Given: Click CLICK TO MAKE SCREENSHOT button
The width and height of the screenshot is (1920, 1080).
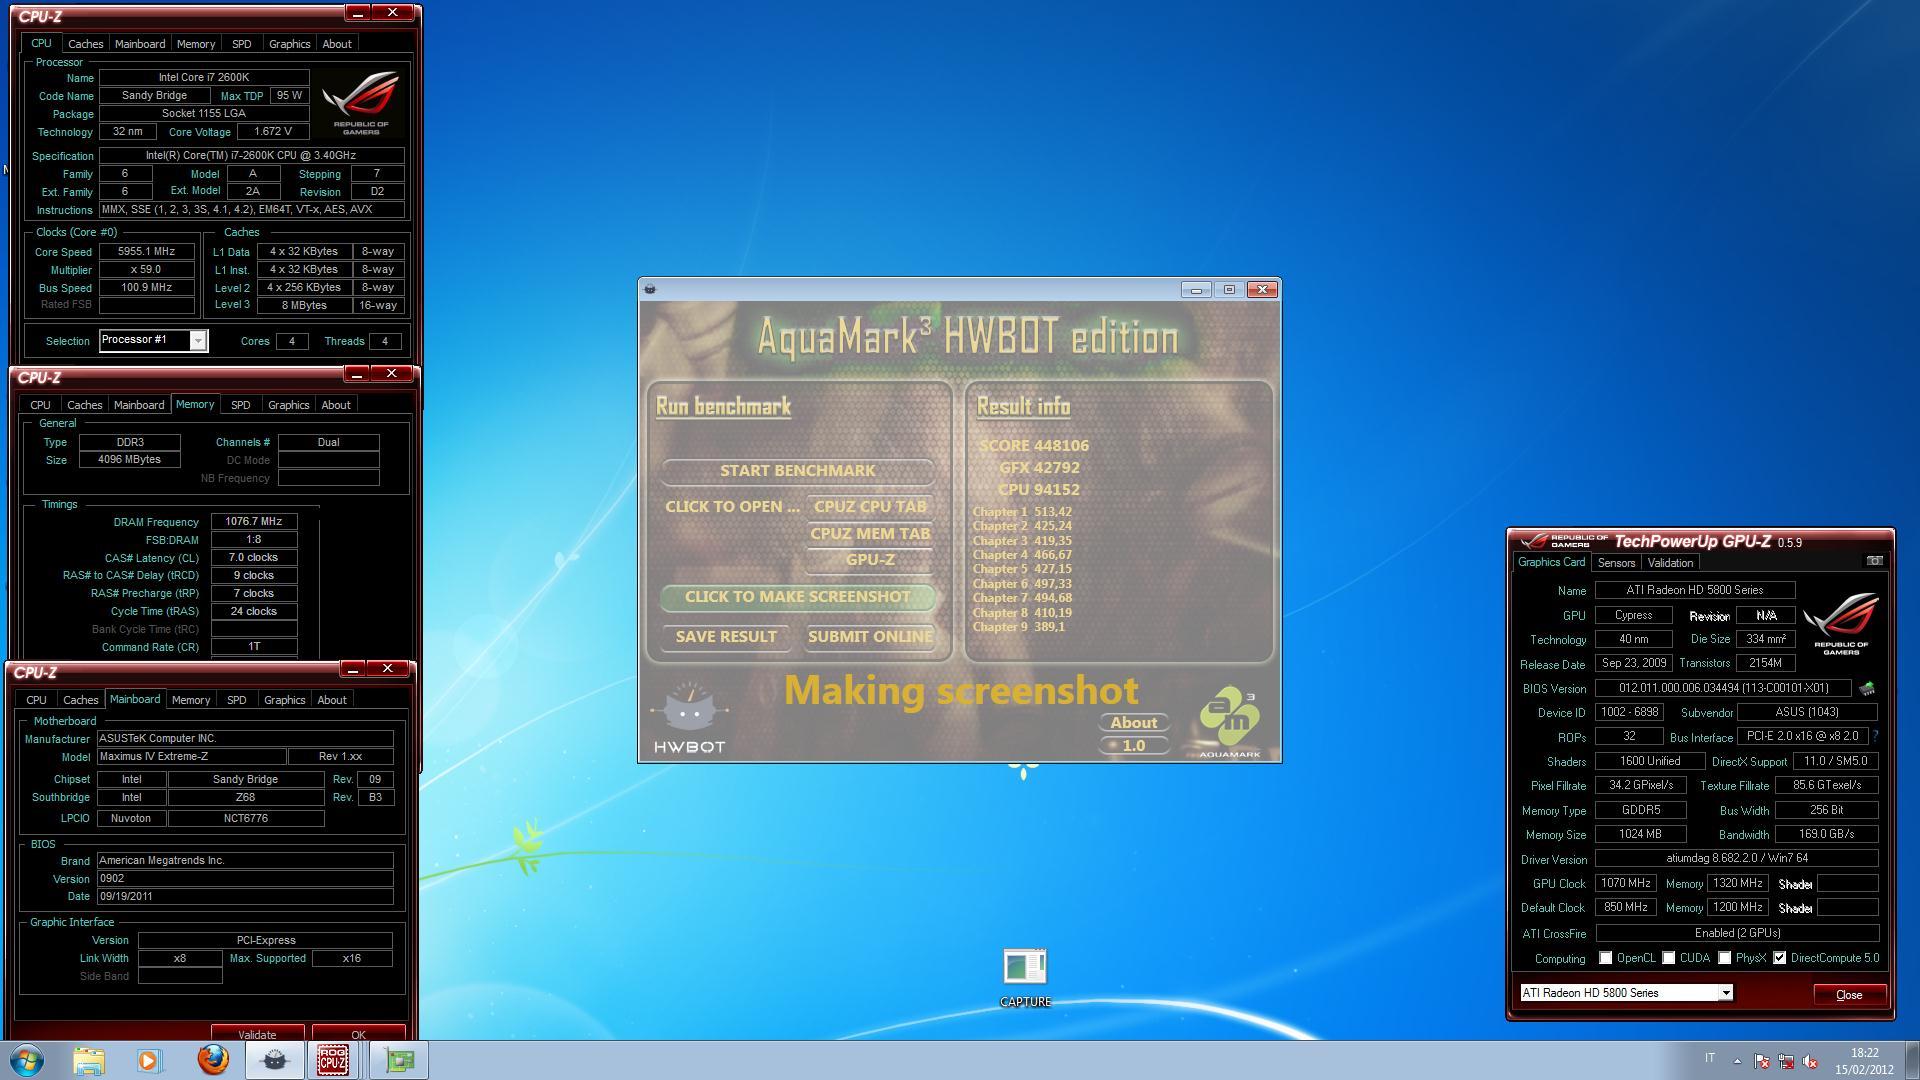Looking at the screenshot, I should (x=798, y=597).
